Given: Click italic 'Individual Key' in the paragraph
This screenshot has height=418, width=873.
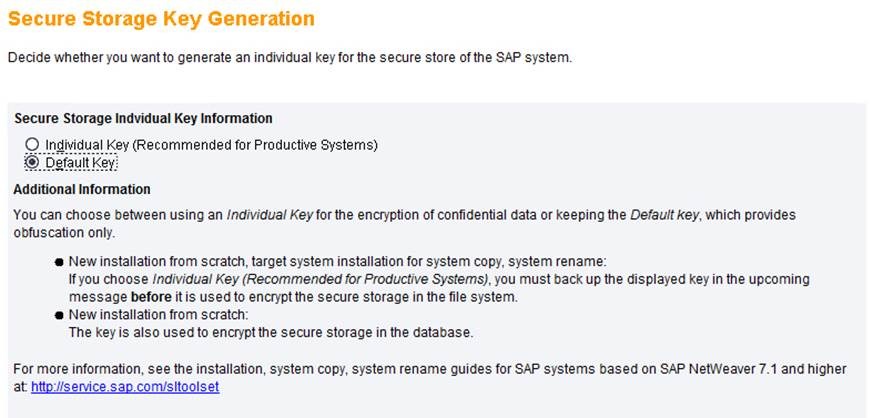Looking at the screenshot, I should (269, 215).
